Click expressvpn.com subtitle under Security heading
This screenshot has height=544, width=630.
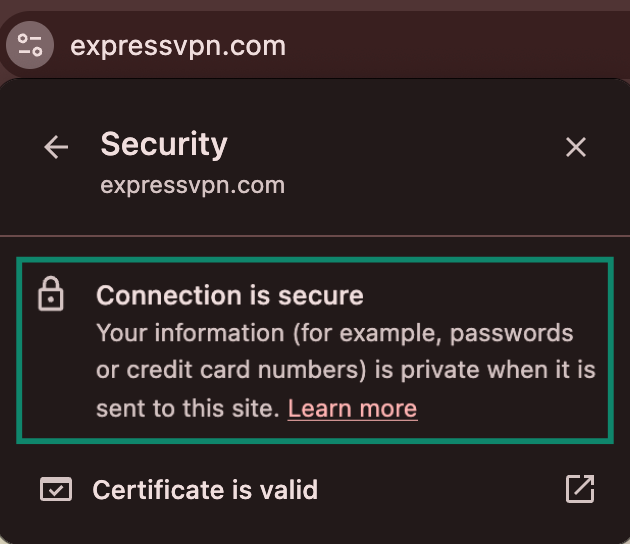tap(192, 185)
